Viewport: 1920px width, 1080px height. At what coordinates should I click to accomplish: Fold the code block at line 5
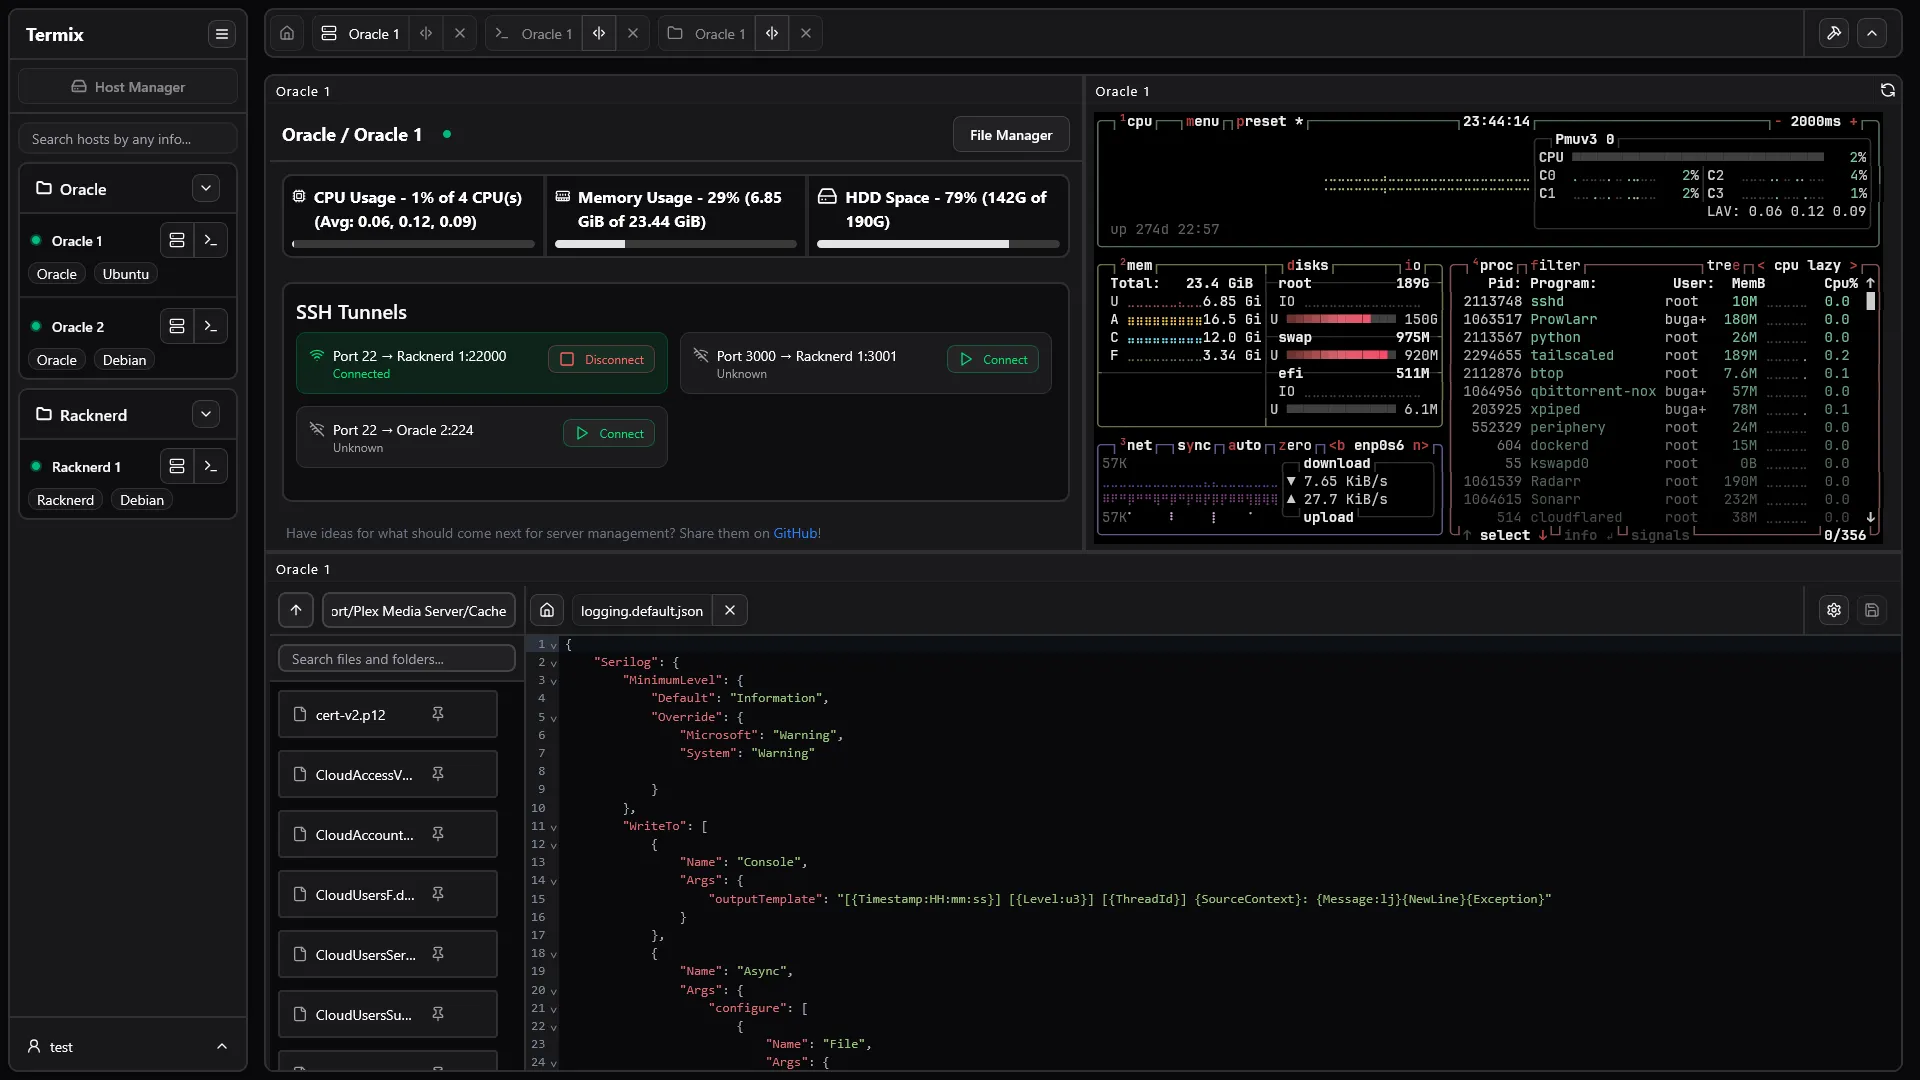[x=554, y=718]
